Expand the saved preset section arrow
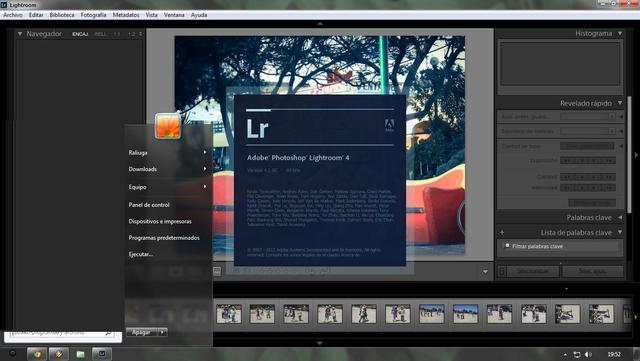Screen dimensions: 640x361 tap(621, 117)
